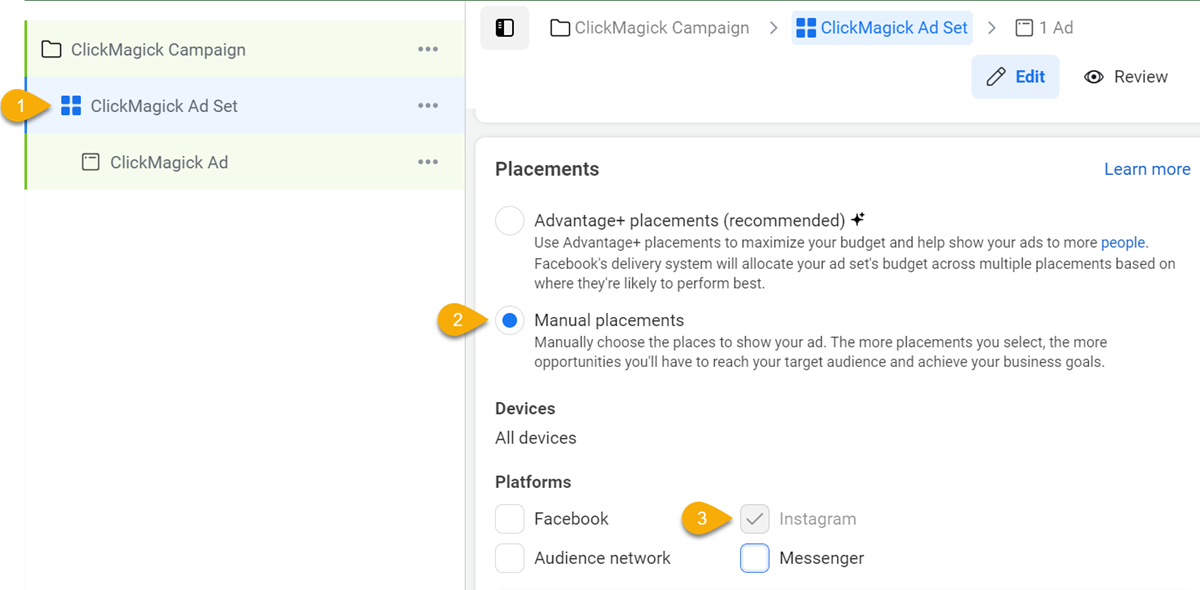
Task: Click the ClickMagick Campaign folder icon in sidebar
Action: (52, 50)
